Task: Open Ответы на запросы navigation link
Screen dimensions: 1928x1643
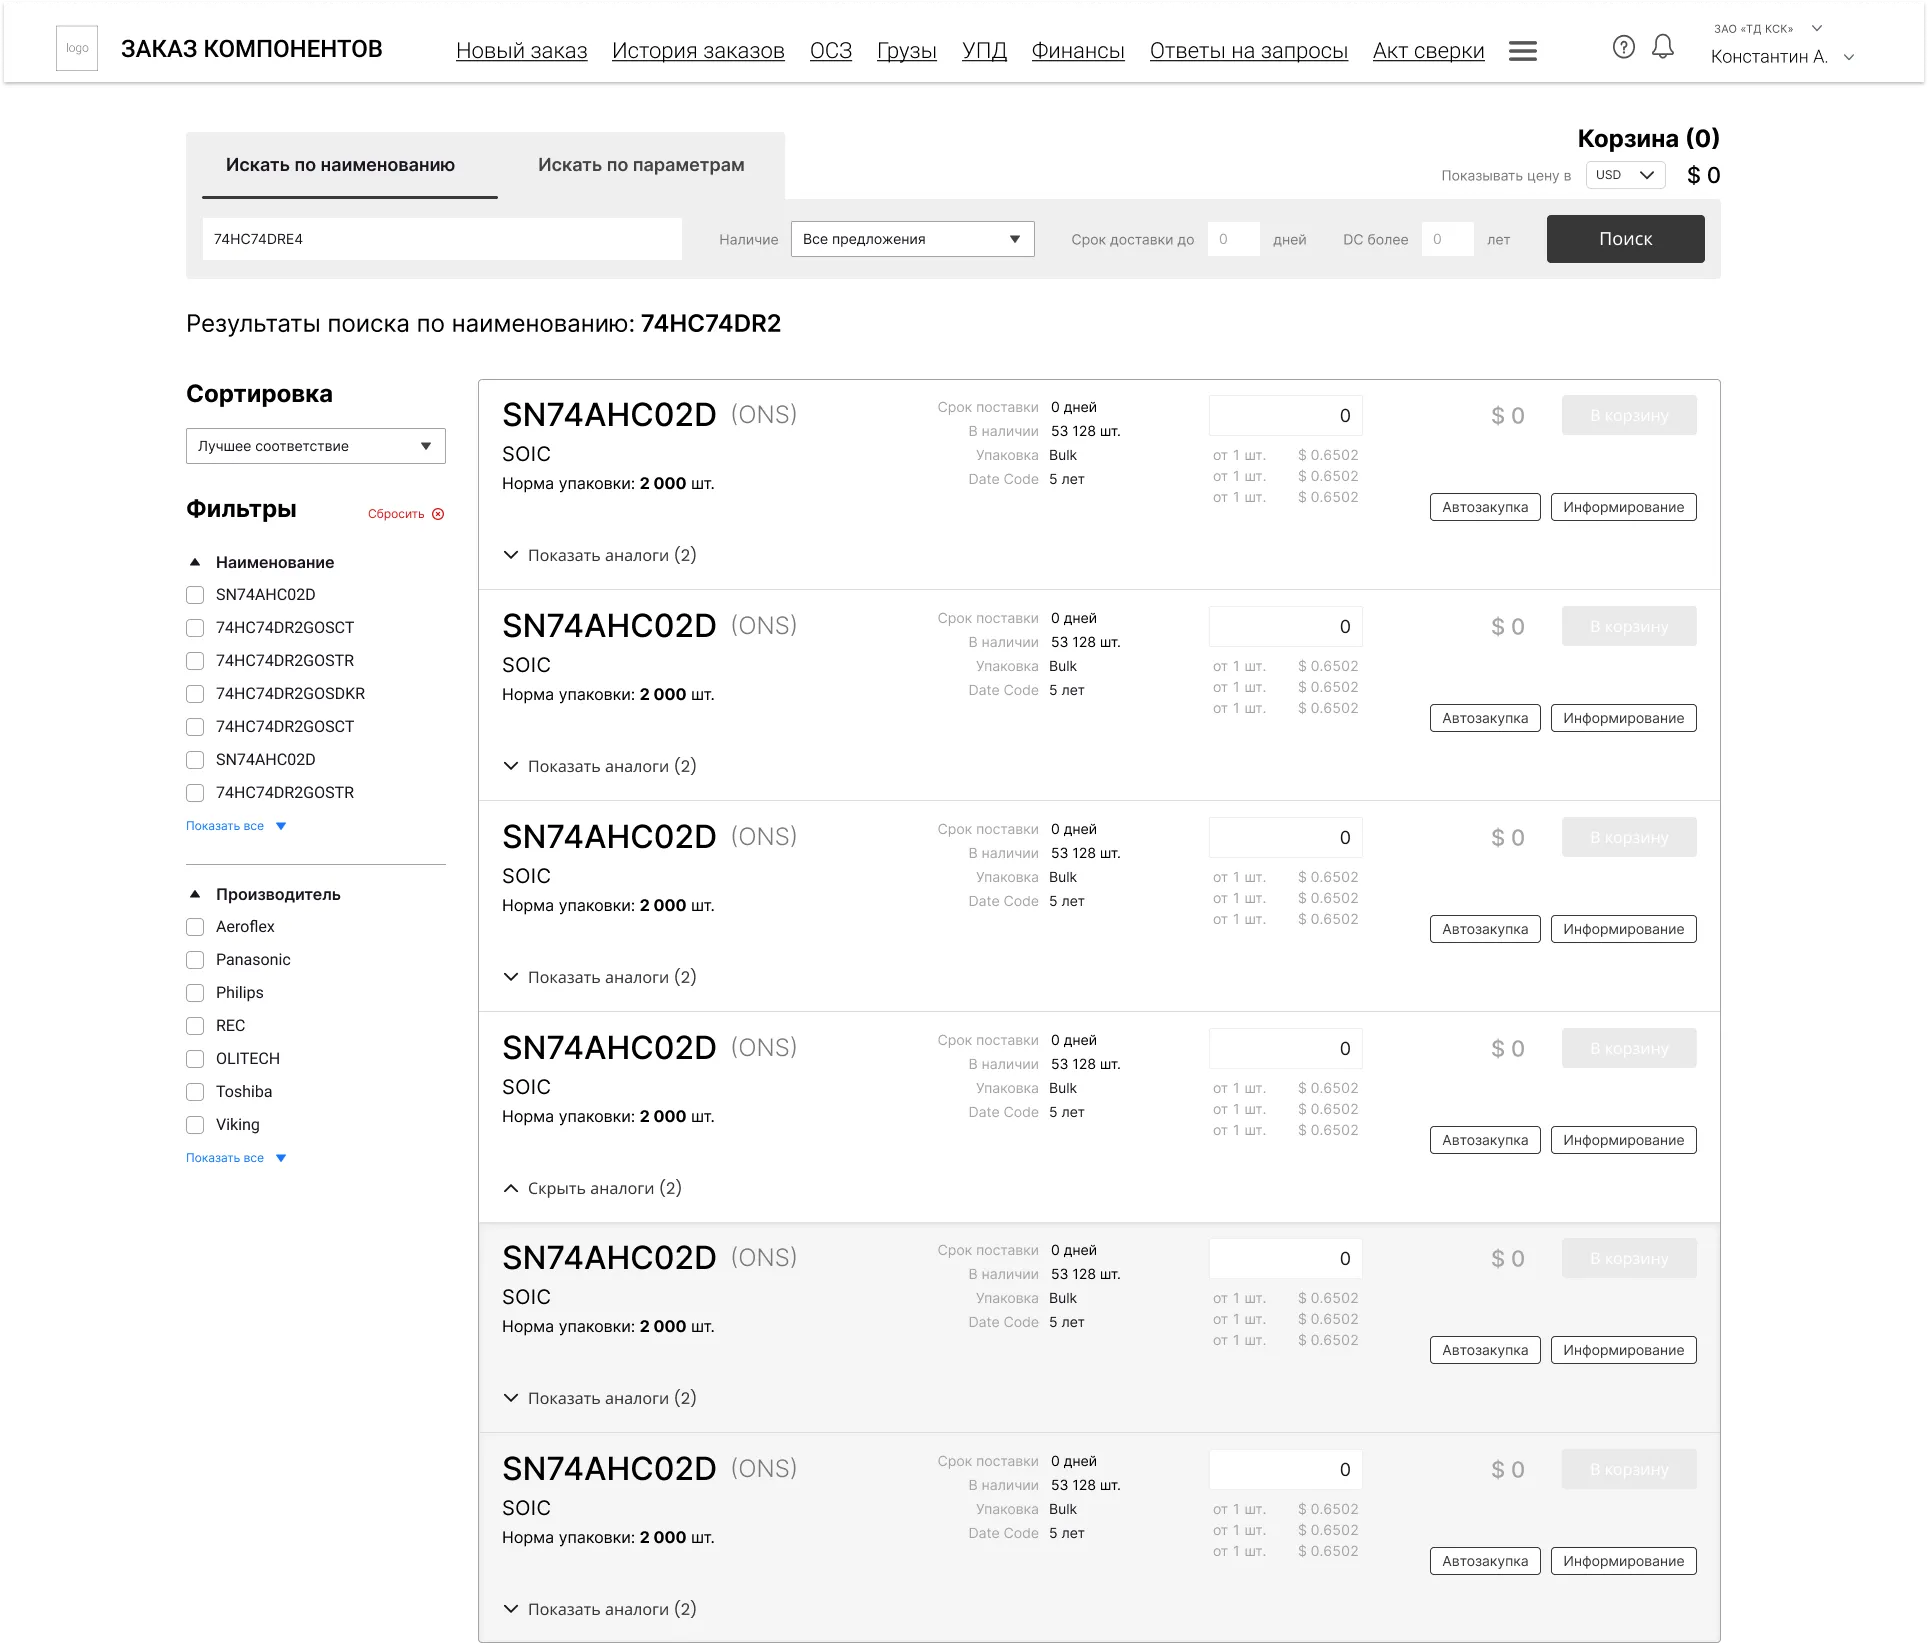Action: tap(1249, 51)
